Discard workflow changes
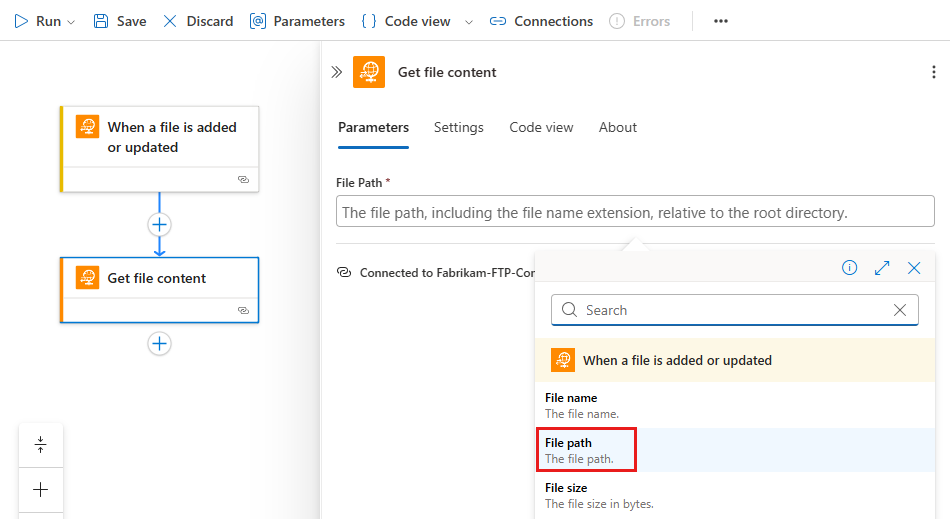950x519 pixels. click(197, 21)
